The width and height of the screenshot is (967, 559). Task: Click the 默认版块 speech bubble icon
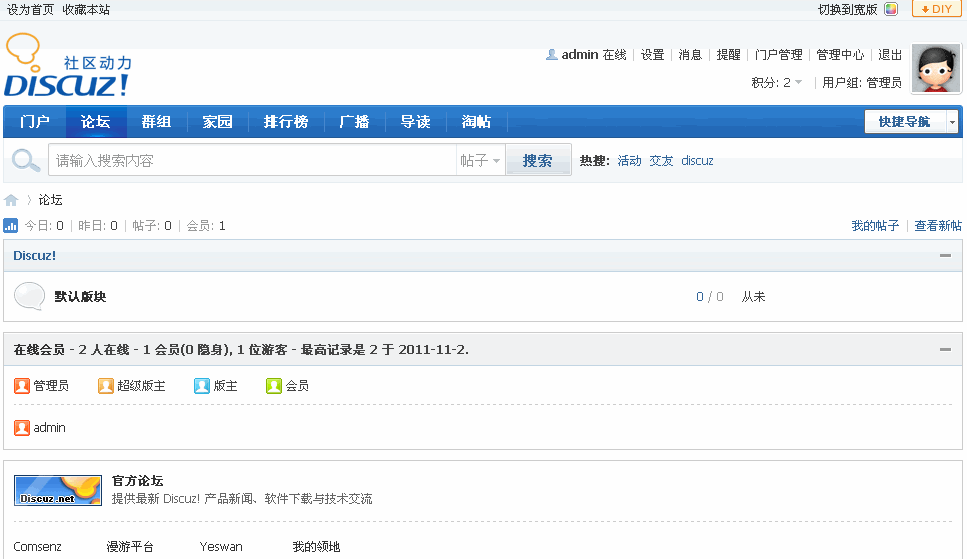point(30,296)
